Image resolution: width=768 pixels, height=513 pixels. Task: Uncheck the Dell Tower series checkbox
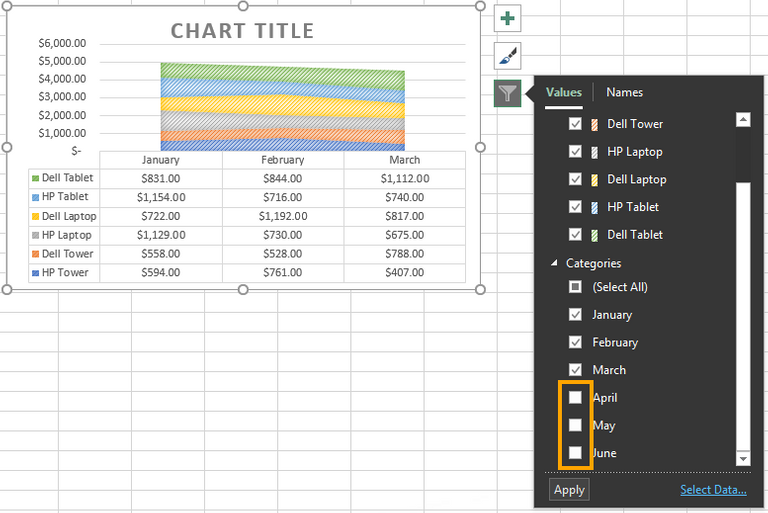[x=575, y=123]
